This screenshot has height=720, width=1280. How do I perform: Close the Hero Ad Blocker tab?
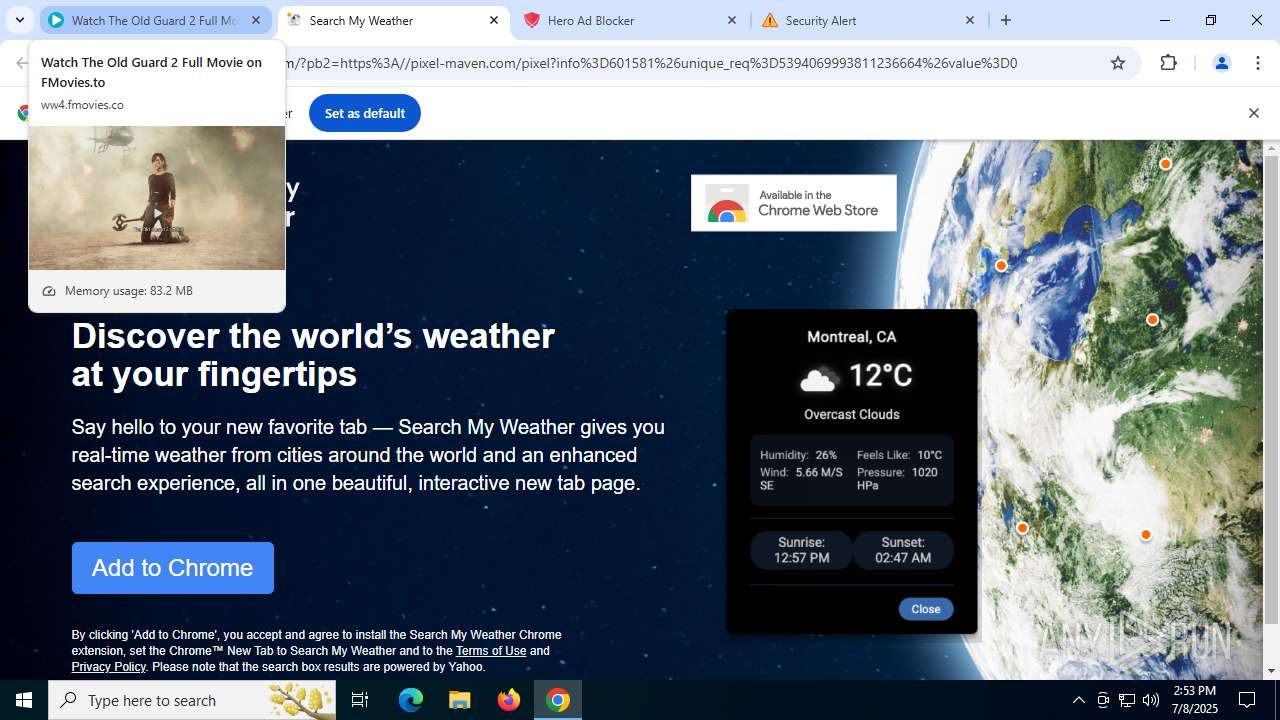732,20
